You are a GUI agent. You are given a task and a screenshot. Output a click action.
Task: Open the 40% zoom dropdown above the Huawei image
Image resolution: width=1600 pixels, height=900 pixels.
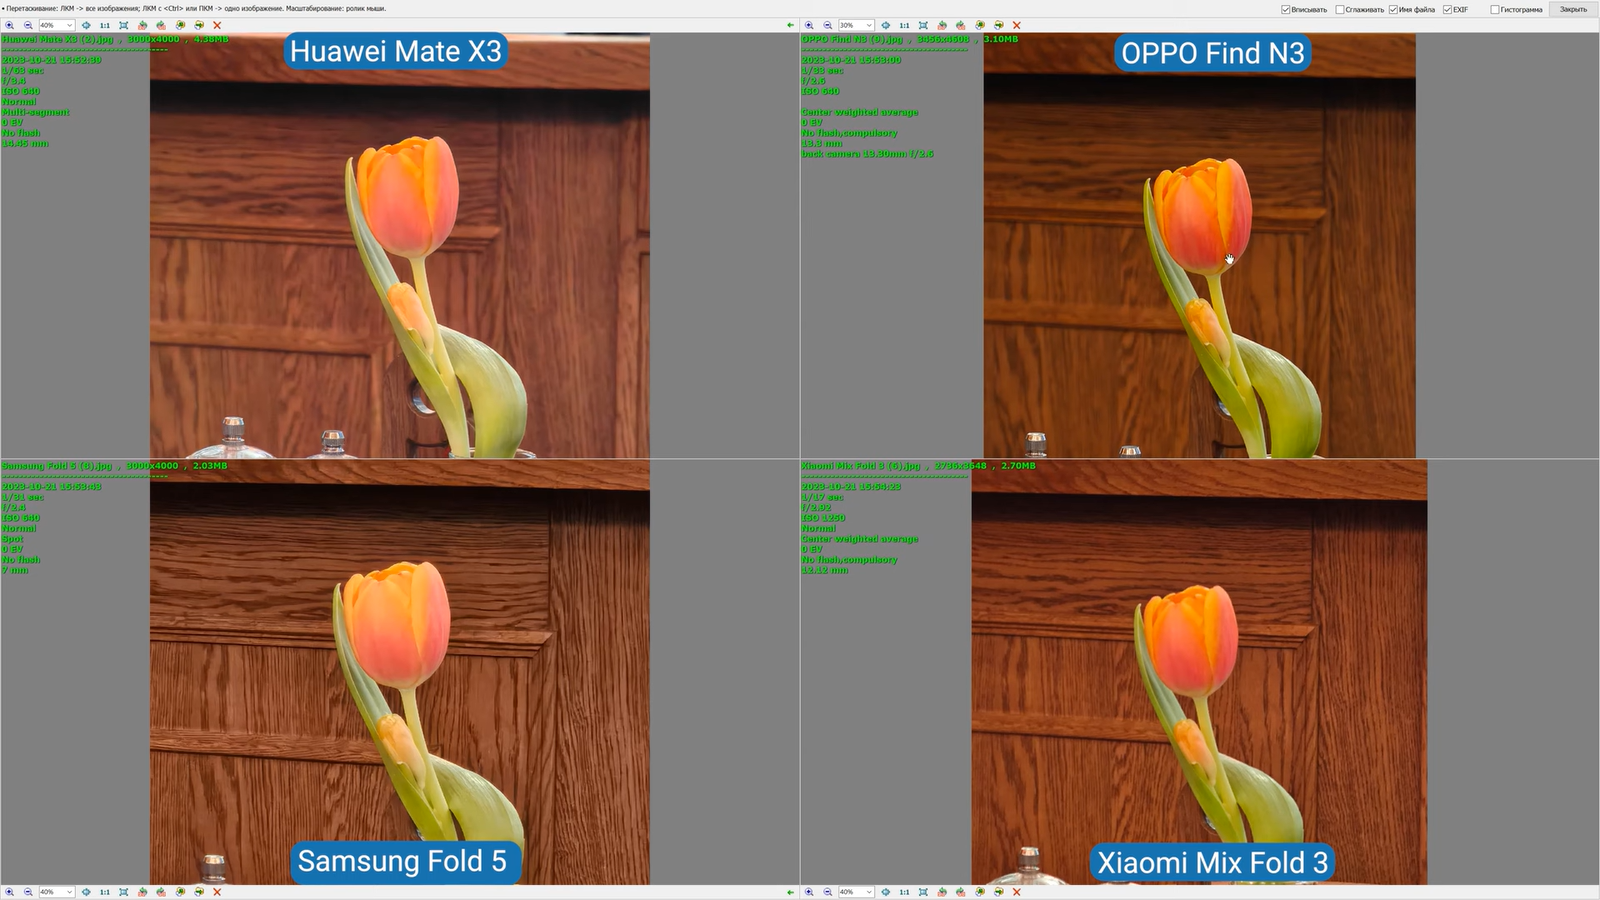[x=56, y=25]
